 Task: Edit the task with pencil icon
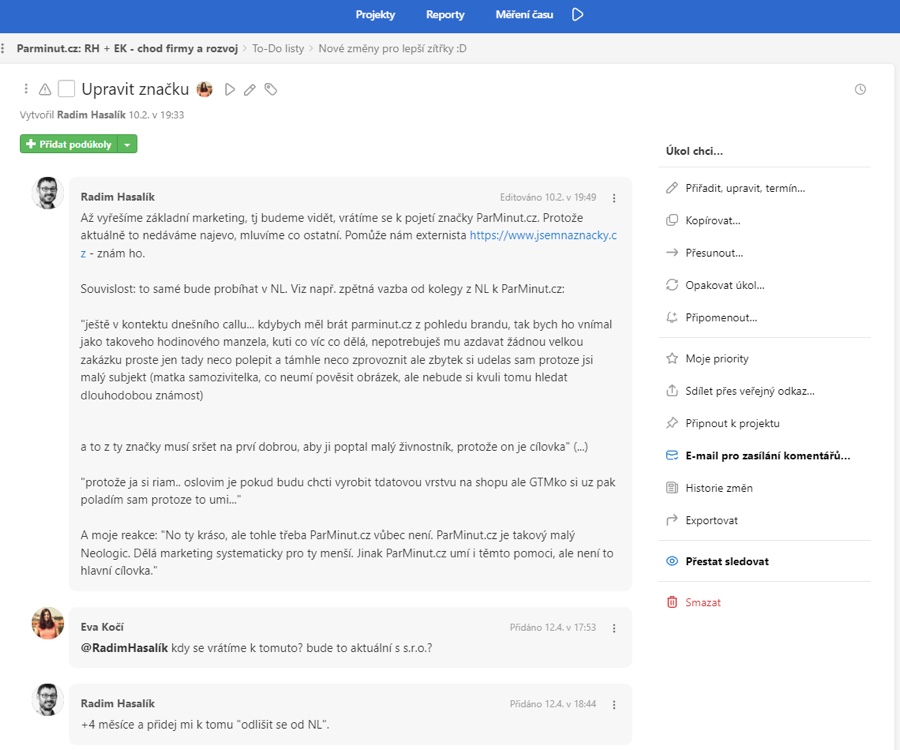pos(250,90)
